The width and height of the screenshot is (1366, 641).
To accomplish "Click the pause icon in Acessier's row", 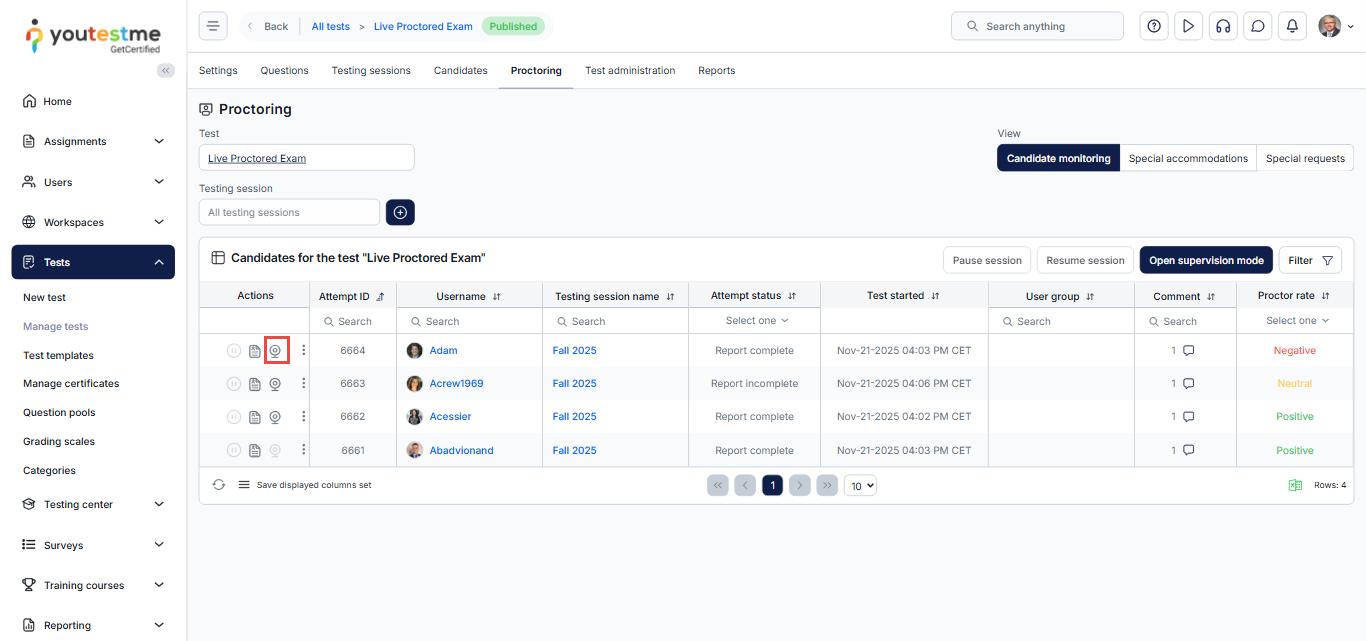I will point(233,417).
